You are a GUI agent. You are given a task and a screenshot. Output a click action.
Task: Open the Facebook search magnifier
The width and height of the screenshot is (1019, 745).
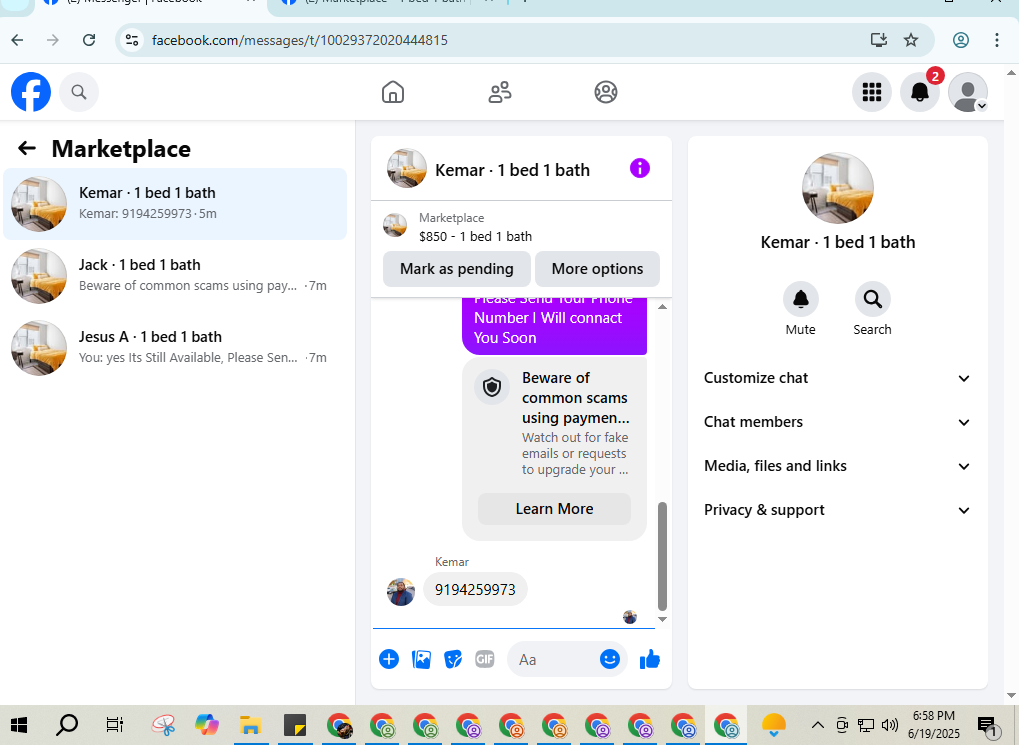click(79, 92)
